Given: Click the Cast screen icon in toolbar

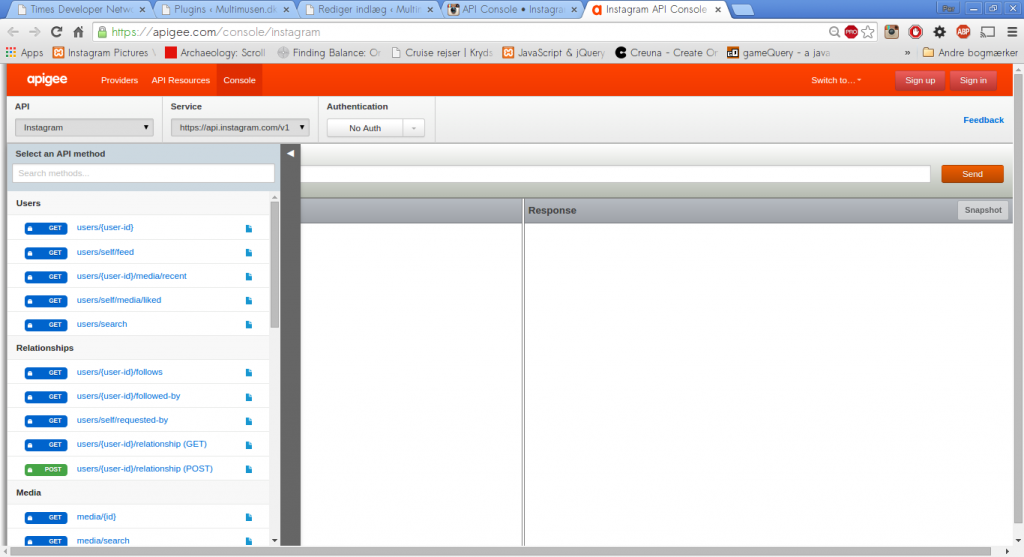Looking at the screenshot, I should 988,32.
